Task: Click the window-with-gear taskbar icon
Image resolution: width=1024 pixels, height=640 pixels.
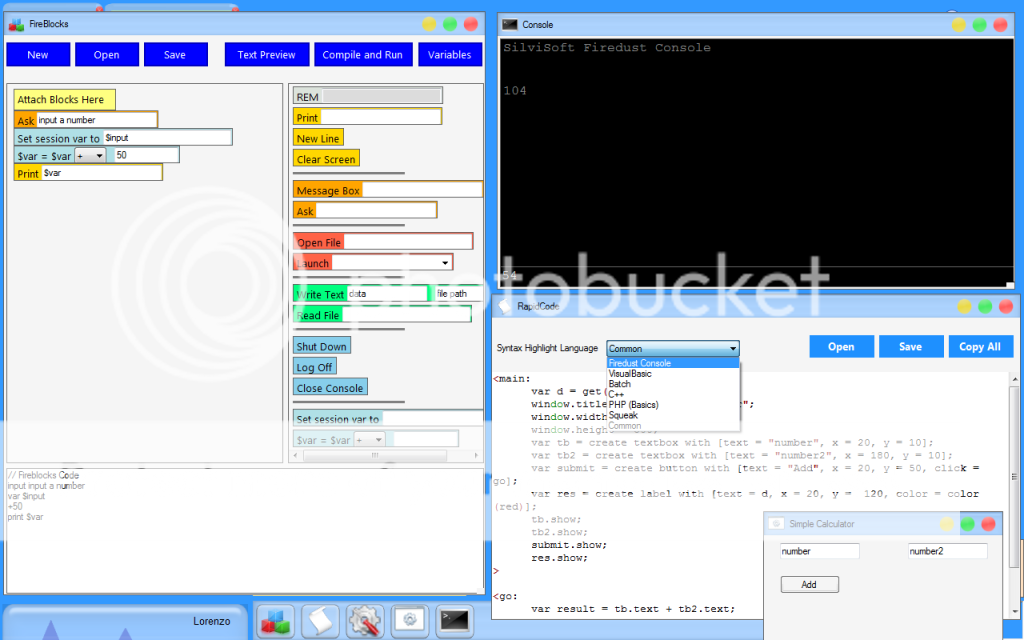Action: (x=410, y=621)
